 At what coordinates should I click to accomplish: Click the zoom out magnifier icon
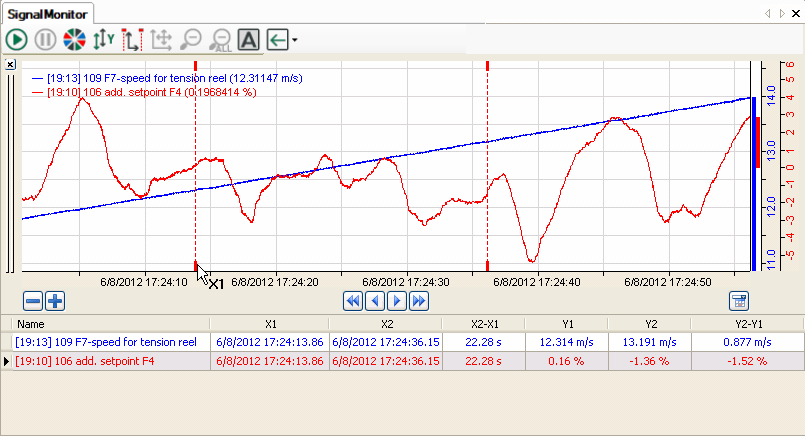point(190,40)
